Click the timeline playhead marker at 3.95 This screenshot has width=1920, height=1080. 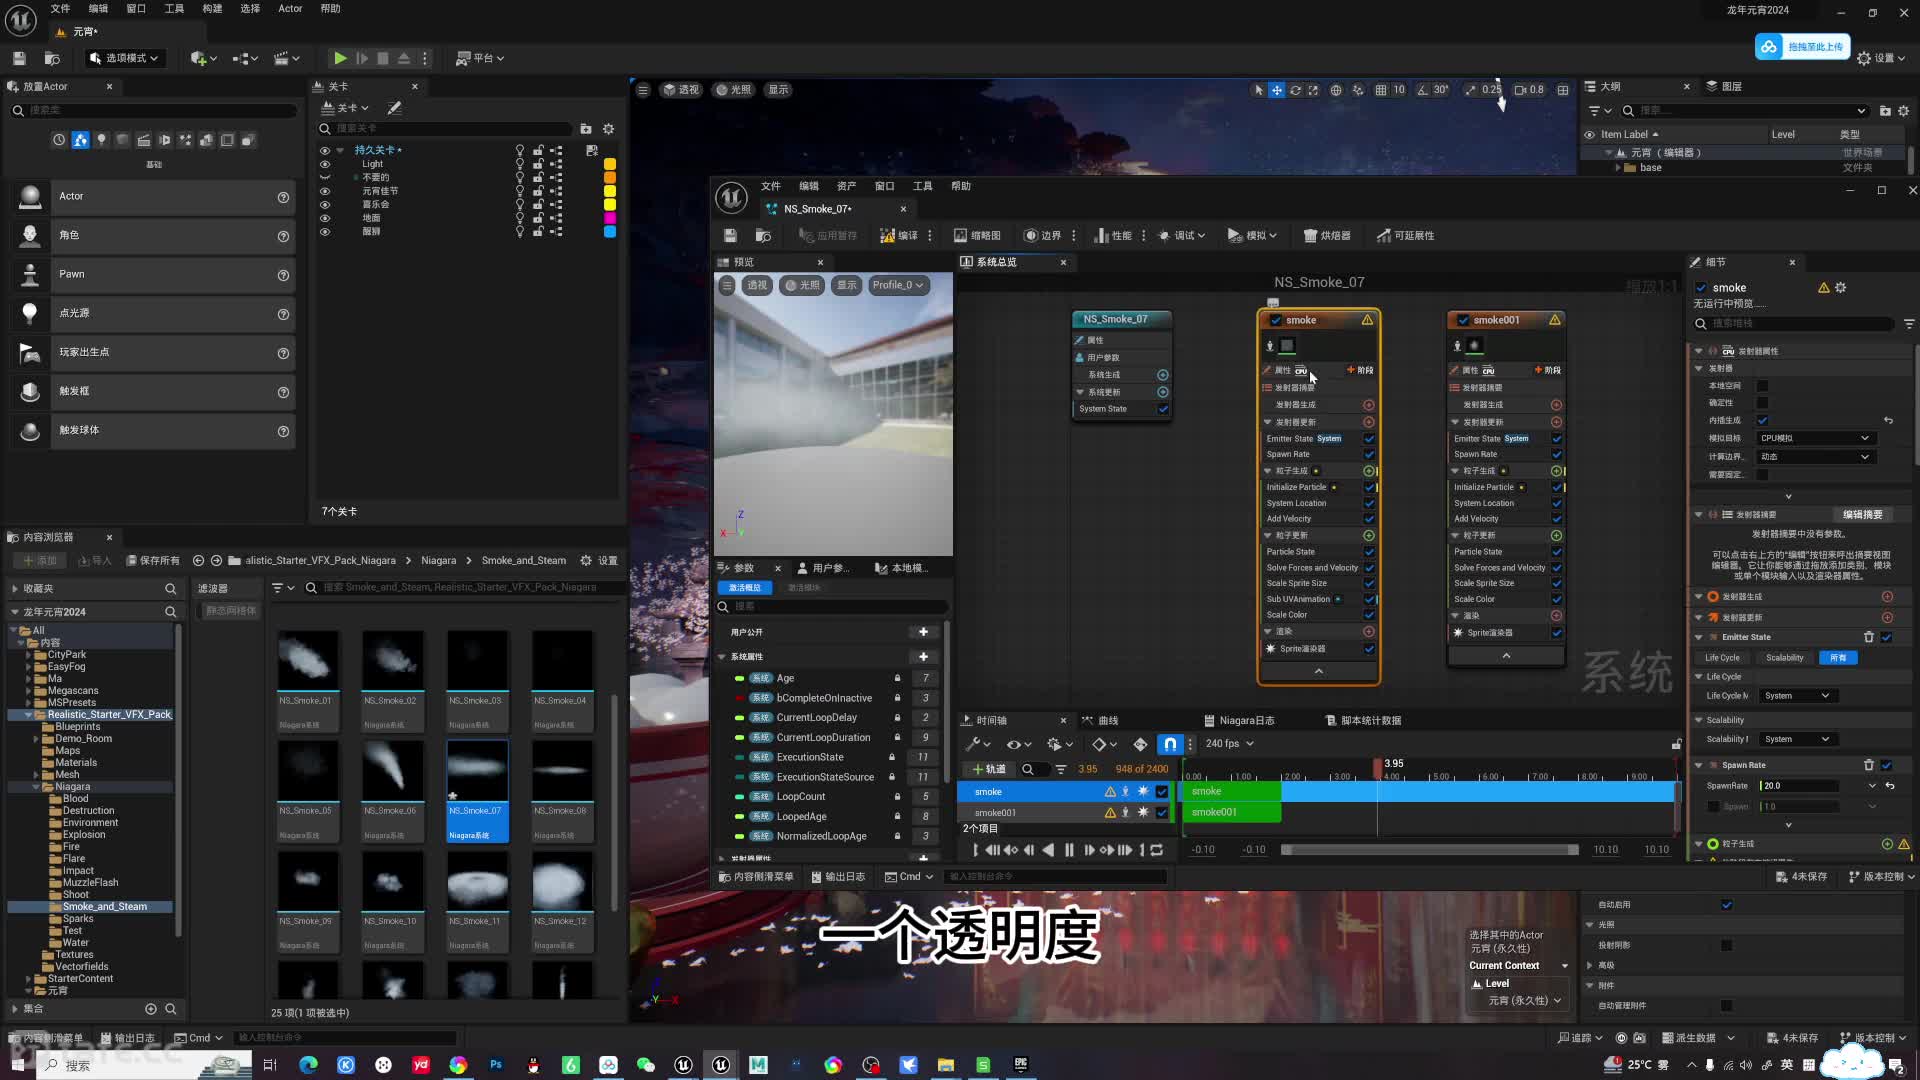pyautogui.click(x=1378, y=766)
